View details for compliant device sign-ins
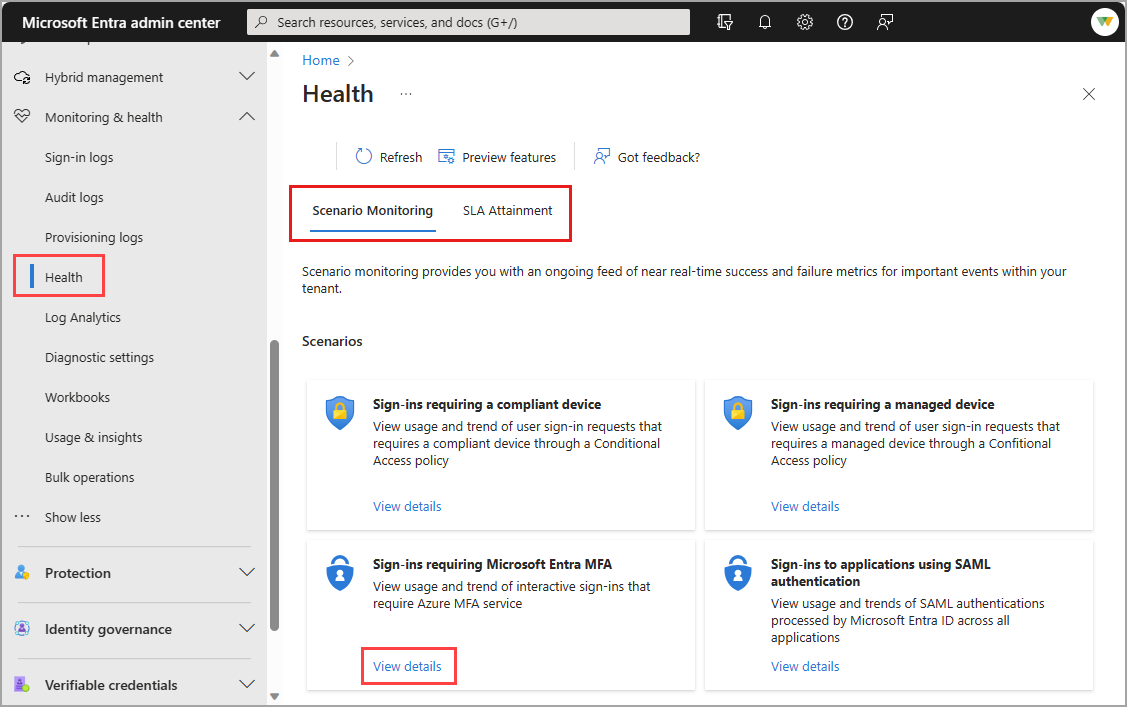The width and height of the screenshot is (1127, 707). click(x=407, y=507)
